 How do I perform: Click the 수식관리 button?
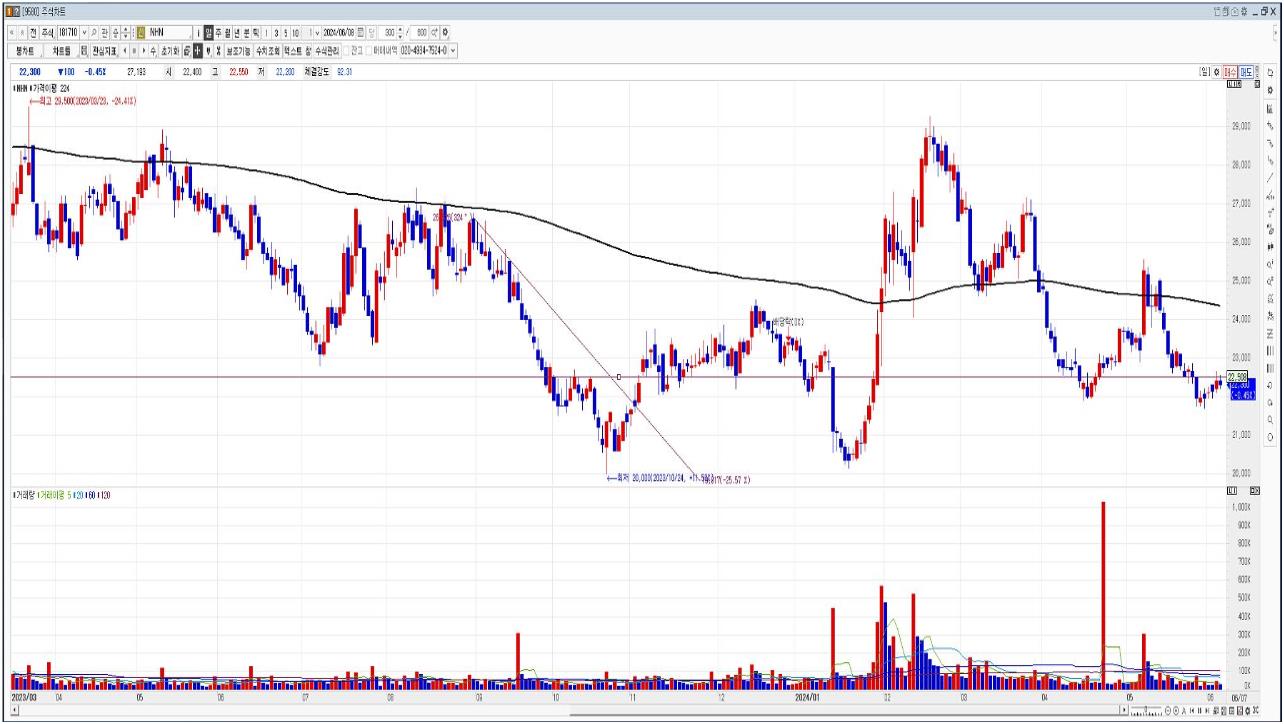click(x=327, y=50)
